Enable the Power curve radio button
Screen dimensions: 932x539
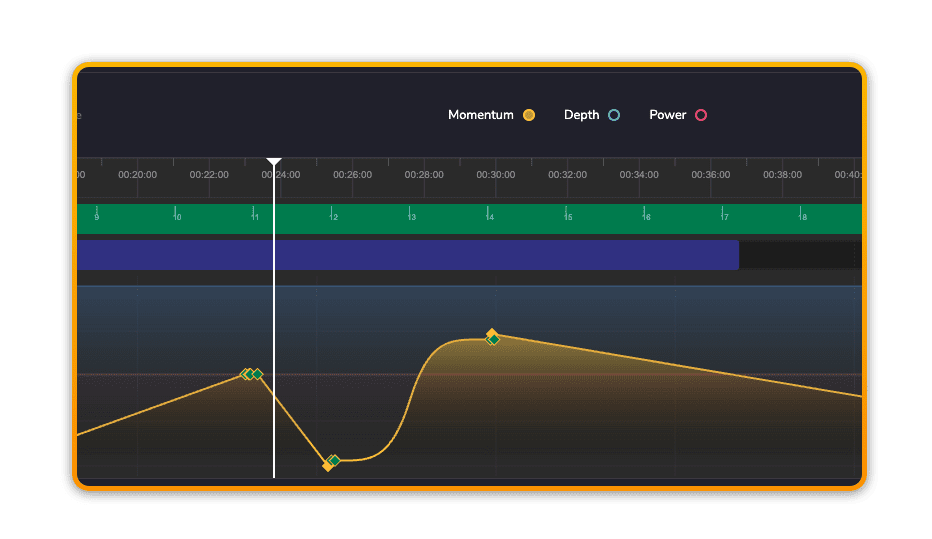701,115
